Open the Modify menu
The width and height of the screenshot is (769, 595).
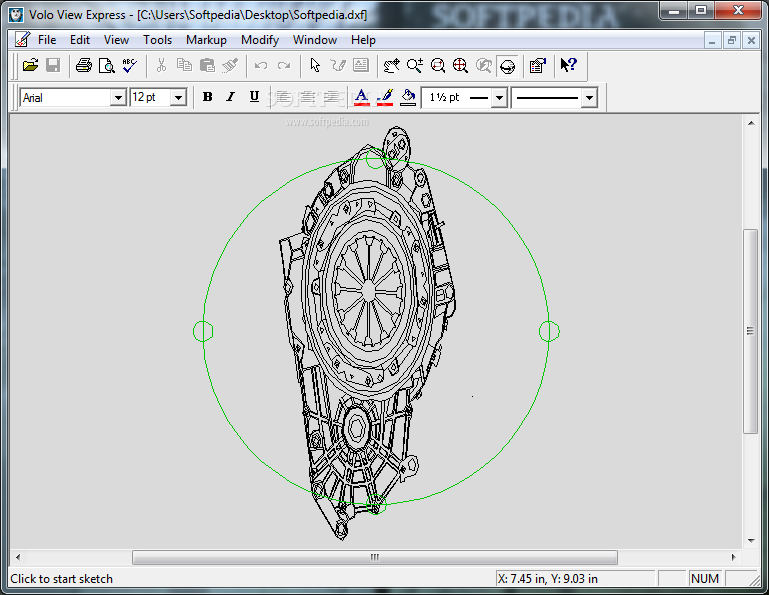point(260,40)
